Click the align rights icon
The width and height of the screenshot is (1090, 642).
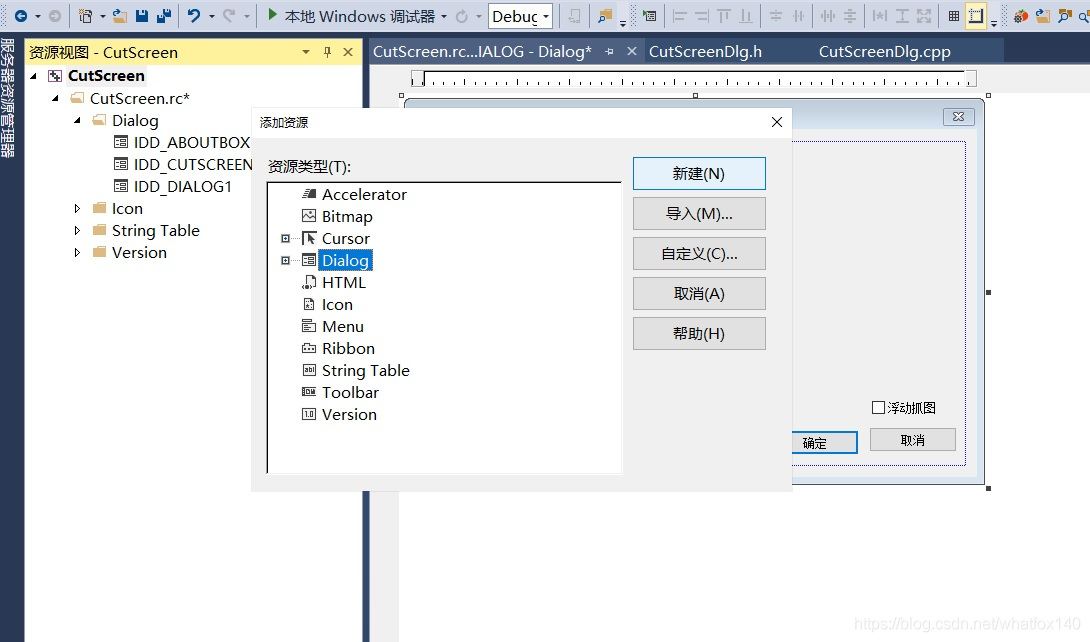tap(701, 16)
